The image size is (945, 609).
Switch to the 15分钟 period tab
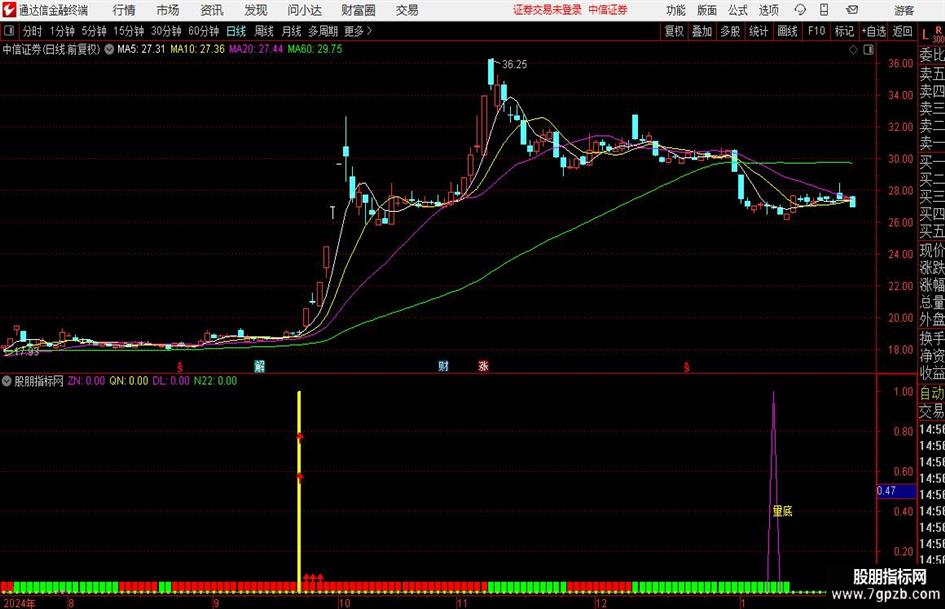(x=128, y=31)
